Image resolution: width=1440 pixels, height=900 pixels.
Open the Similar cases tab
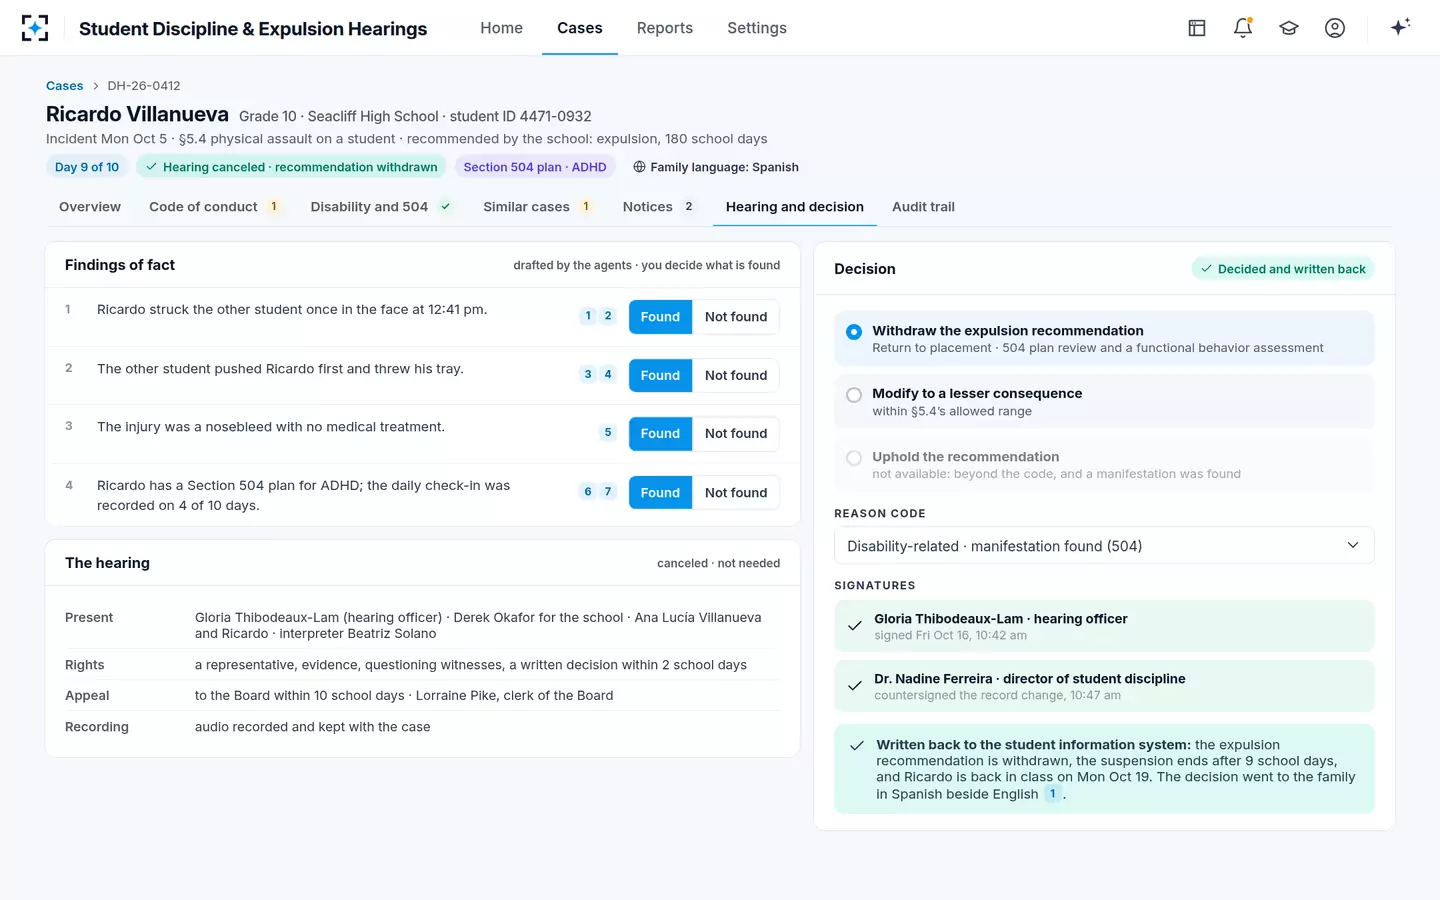(538, 207)
